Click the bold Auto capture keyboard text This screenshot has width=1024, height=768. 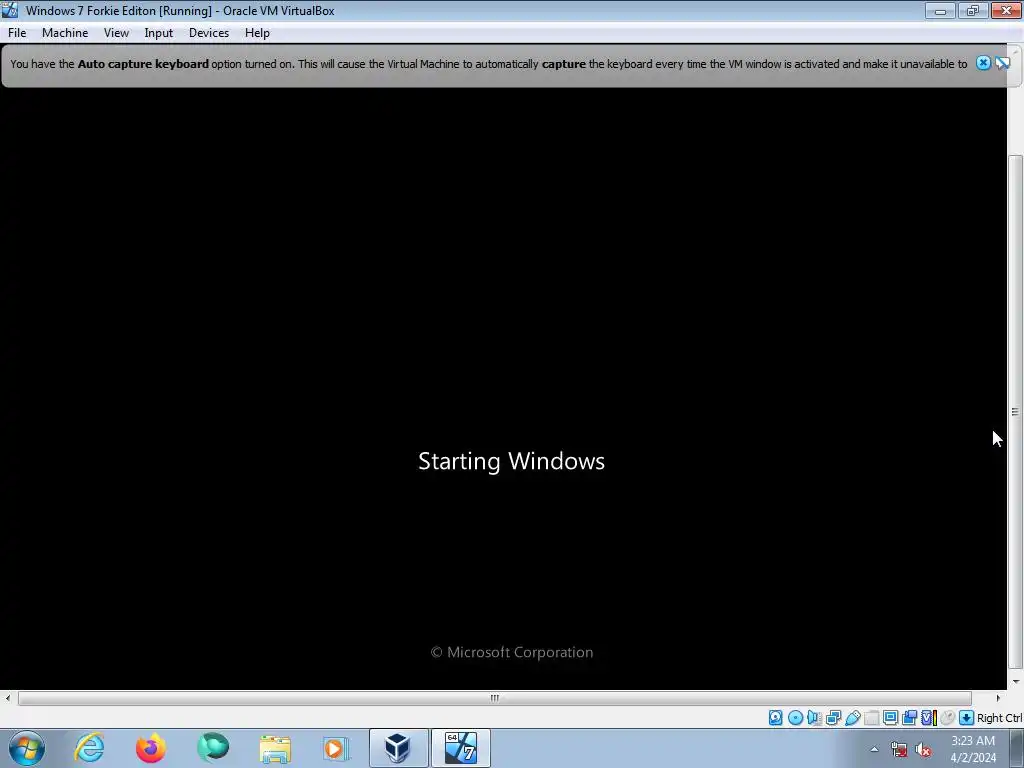(143, 63)
